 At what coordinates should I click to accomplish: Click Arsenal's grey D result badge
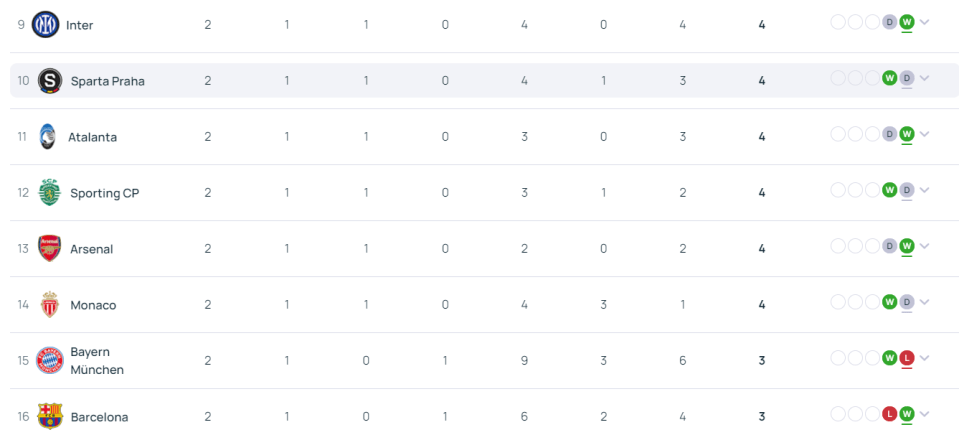pos(889,246)
